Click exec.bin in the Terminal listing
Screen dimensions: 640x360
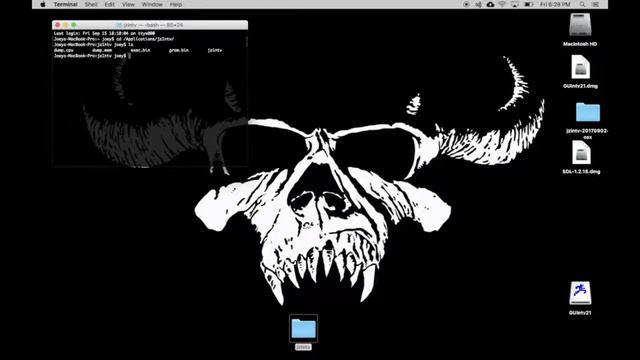140,50
